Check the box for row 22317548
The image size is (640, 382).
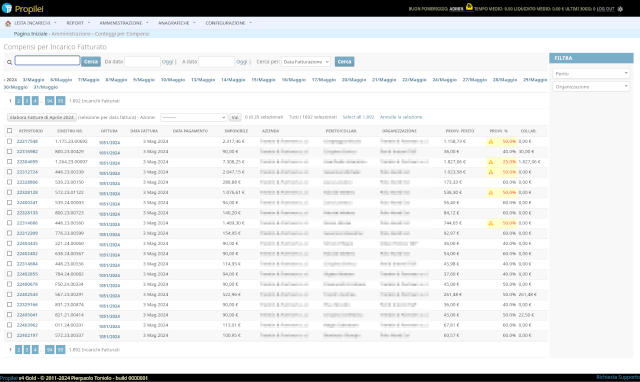click(x=9, y=141)
